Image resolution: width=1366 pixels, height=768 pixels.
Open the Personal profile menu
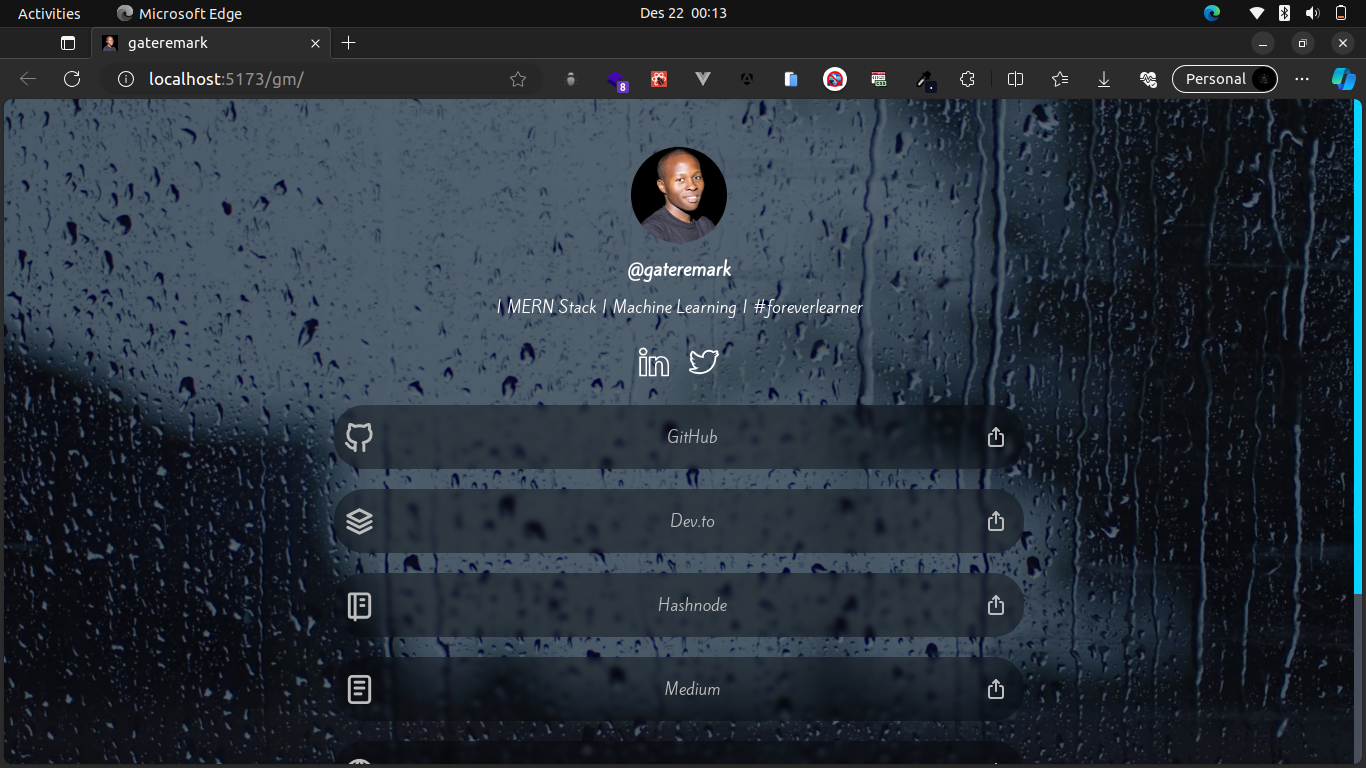(1225, 79)
